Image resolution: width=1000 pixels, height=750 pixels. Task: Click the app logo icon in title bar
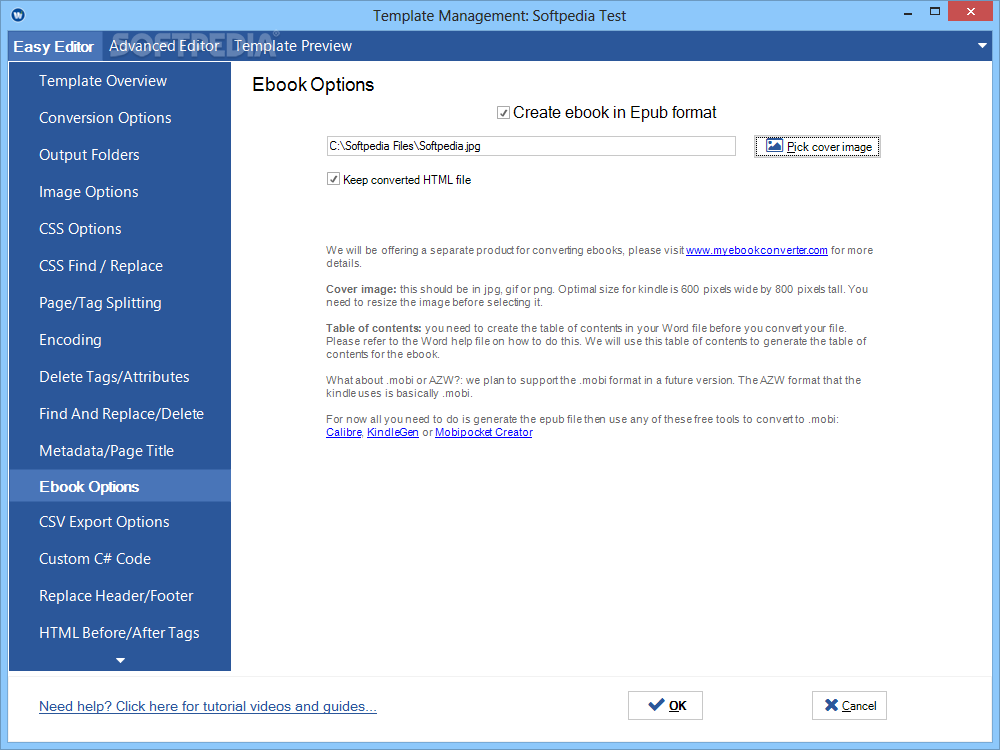[18, 15]
